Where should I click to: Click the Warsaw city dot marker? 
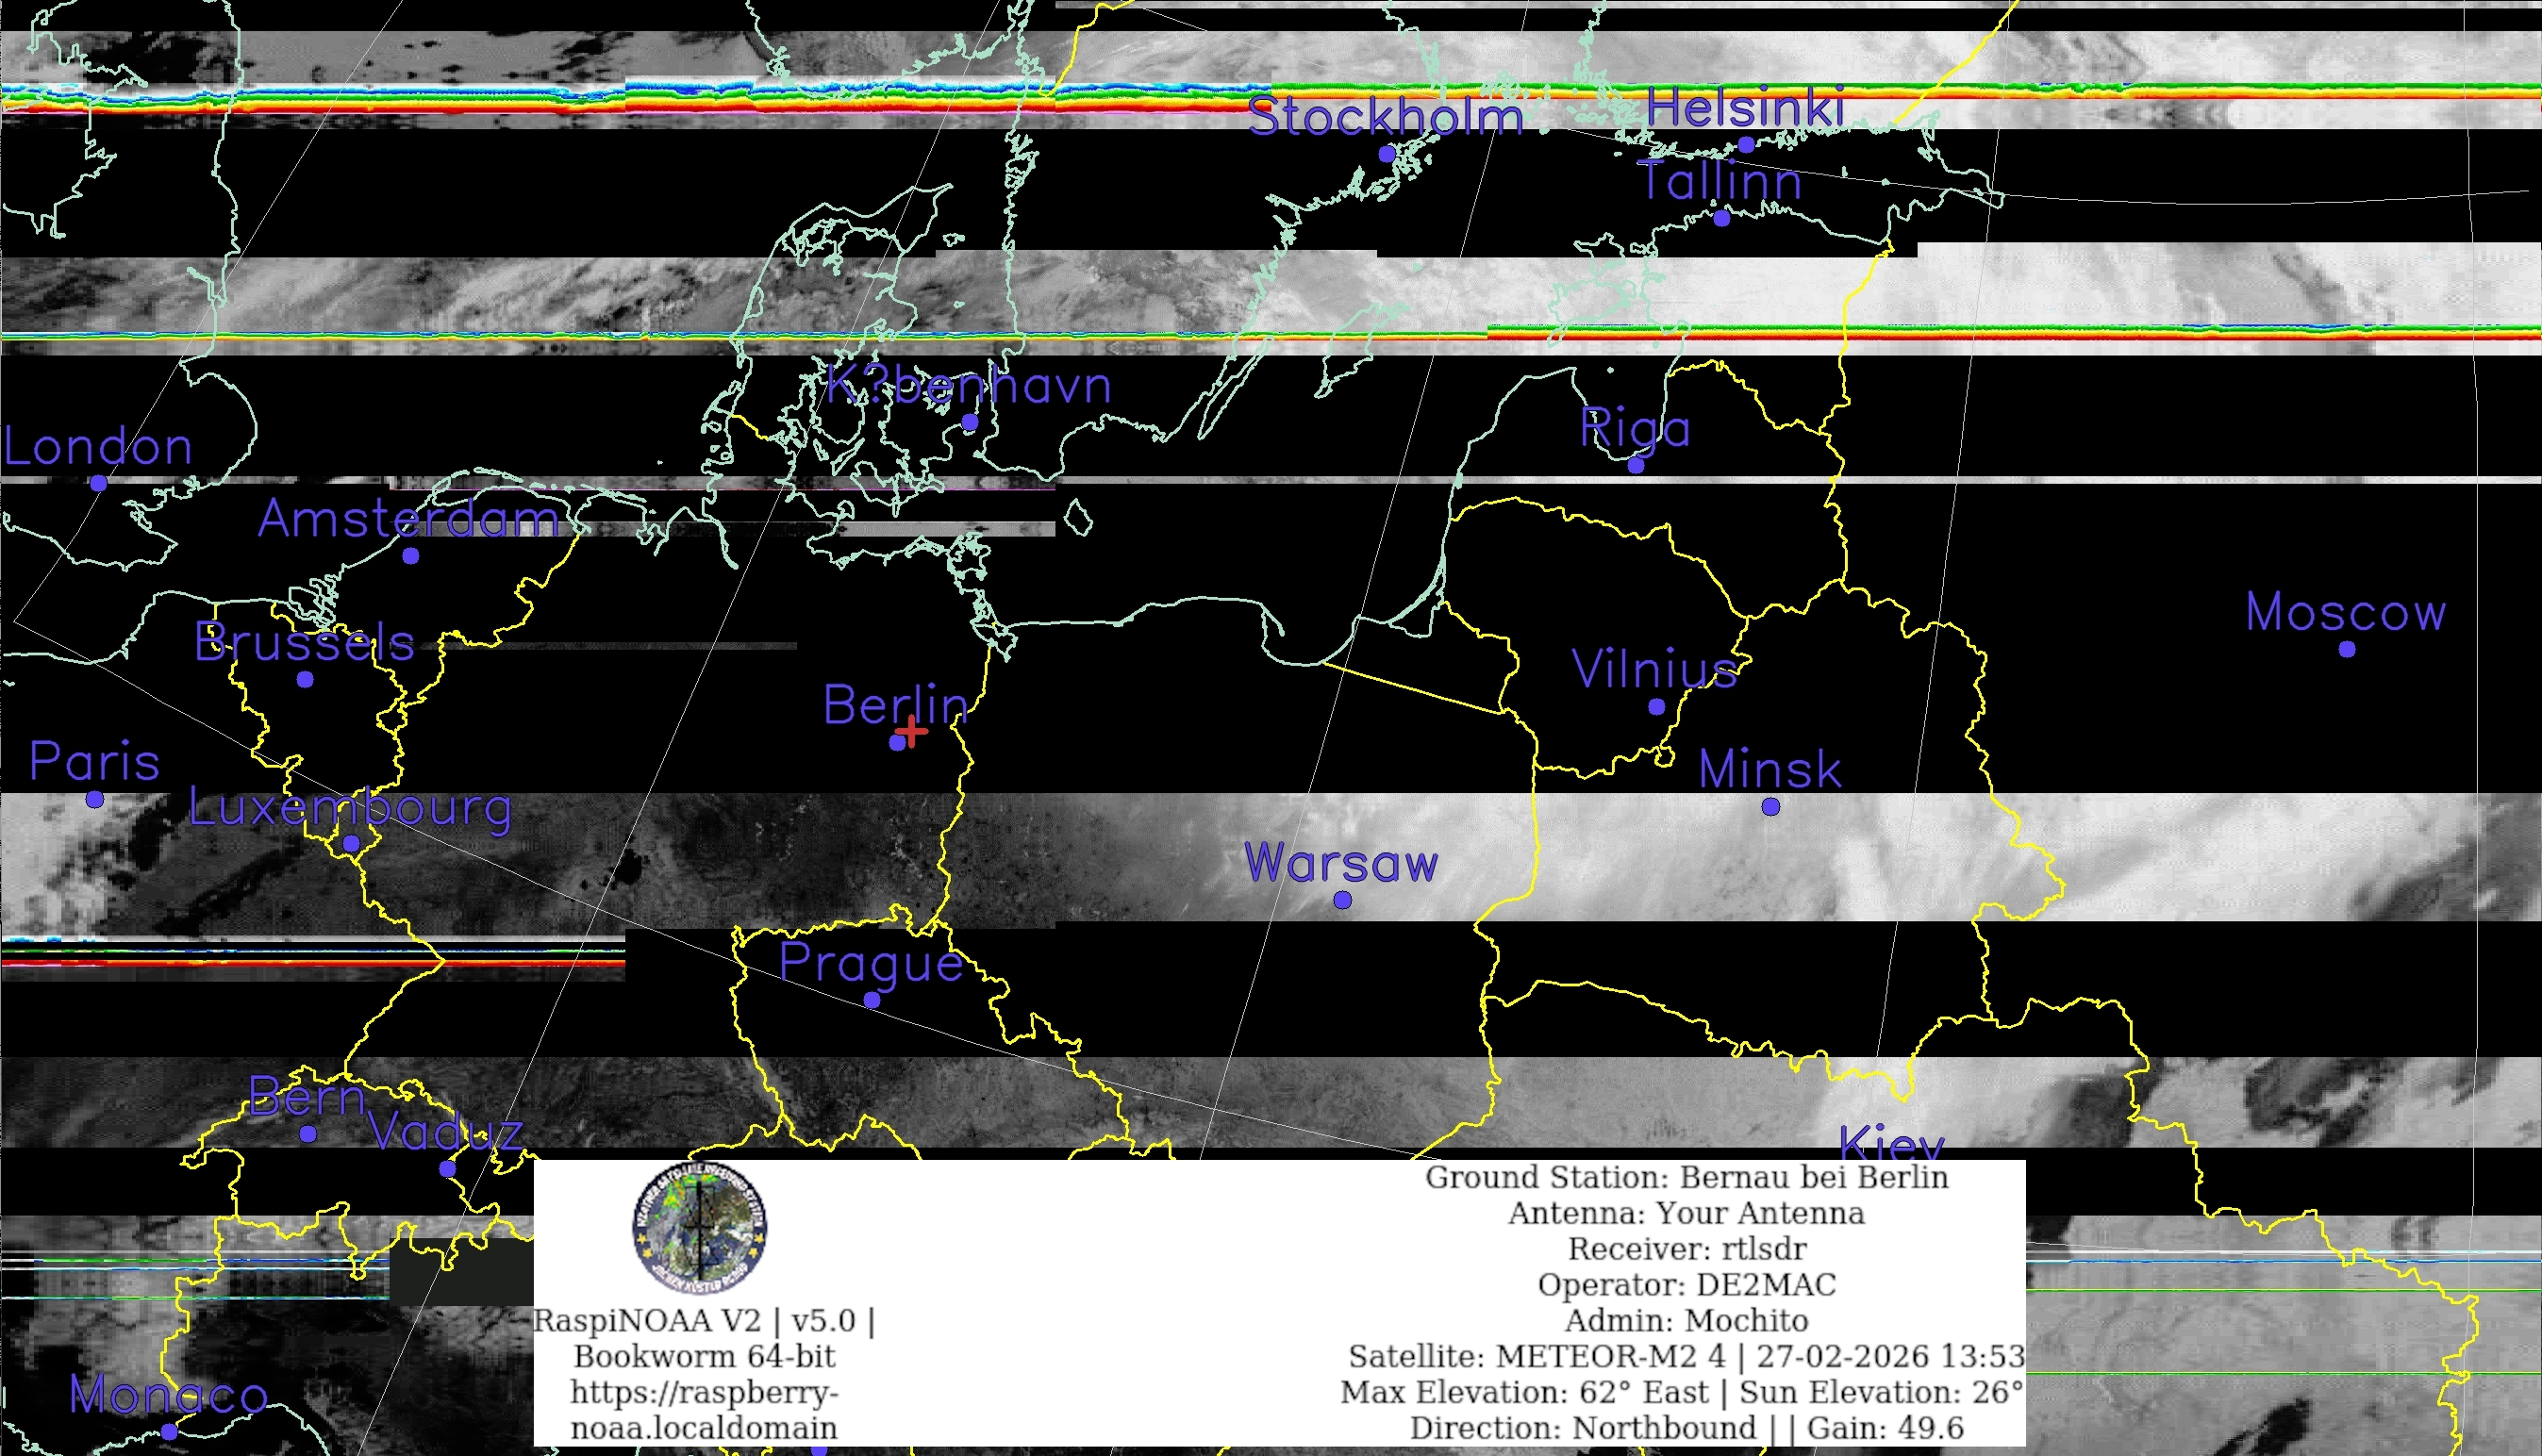[x=1343, y=900]
